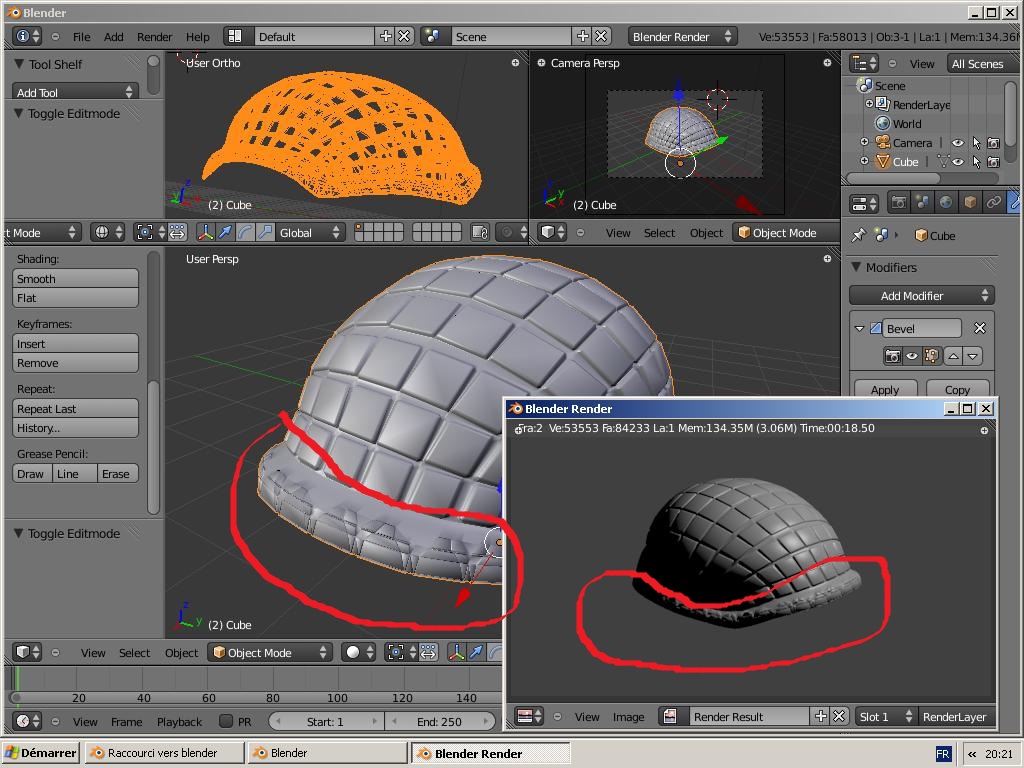1024x768 pixels.
Task: Click the Cube object icon in properties breadcrumb
Action: (921, 236)
